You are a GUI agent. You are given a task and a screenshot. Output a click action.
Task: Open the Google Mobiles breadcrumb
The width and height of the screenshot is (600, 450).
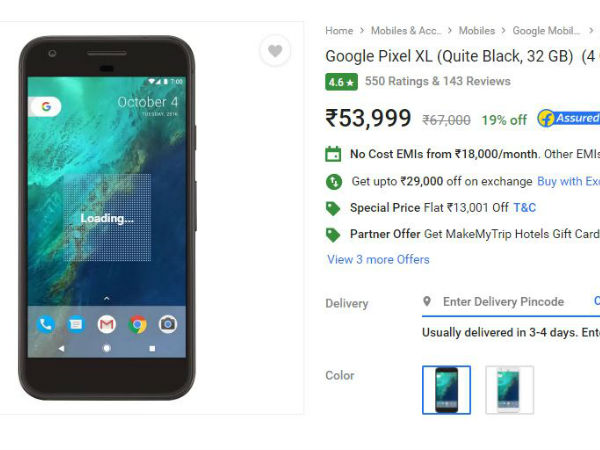click(546, 31)
